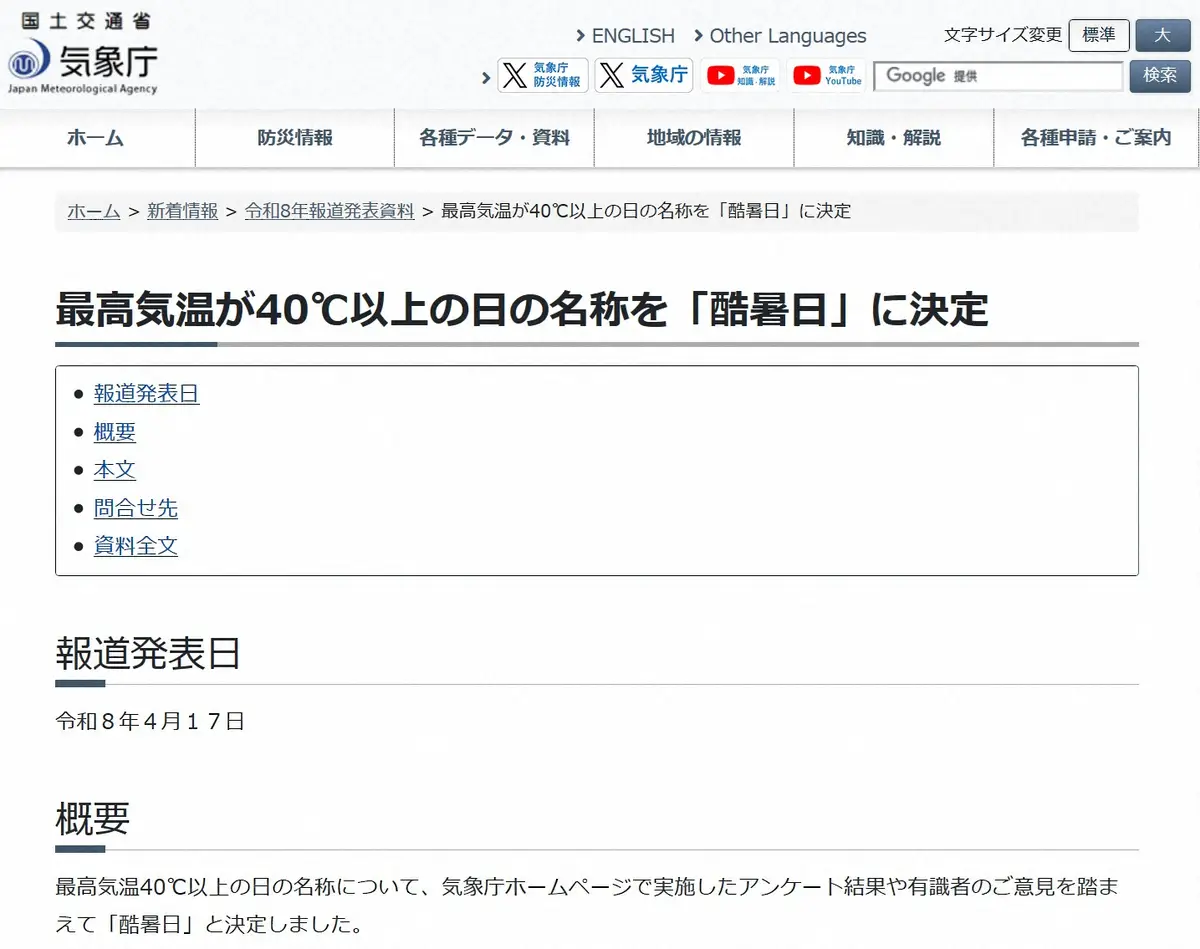Set text size to 大
Viewport: 1200px width, 949px height.
pos(1162,35)
